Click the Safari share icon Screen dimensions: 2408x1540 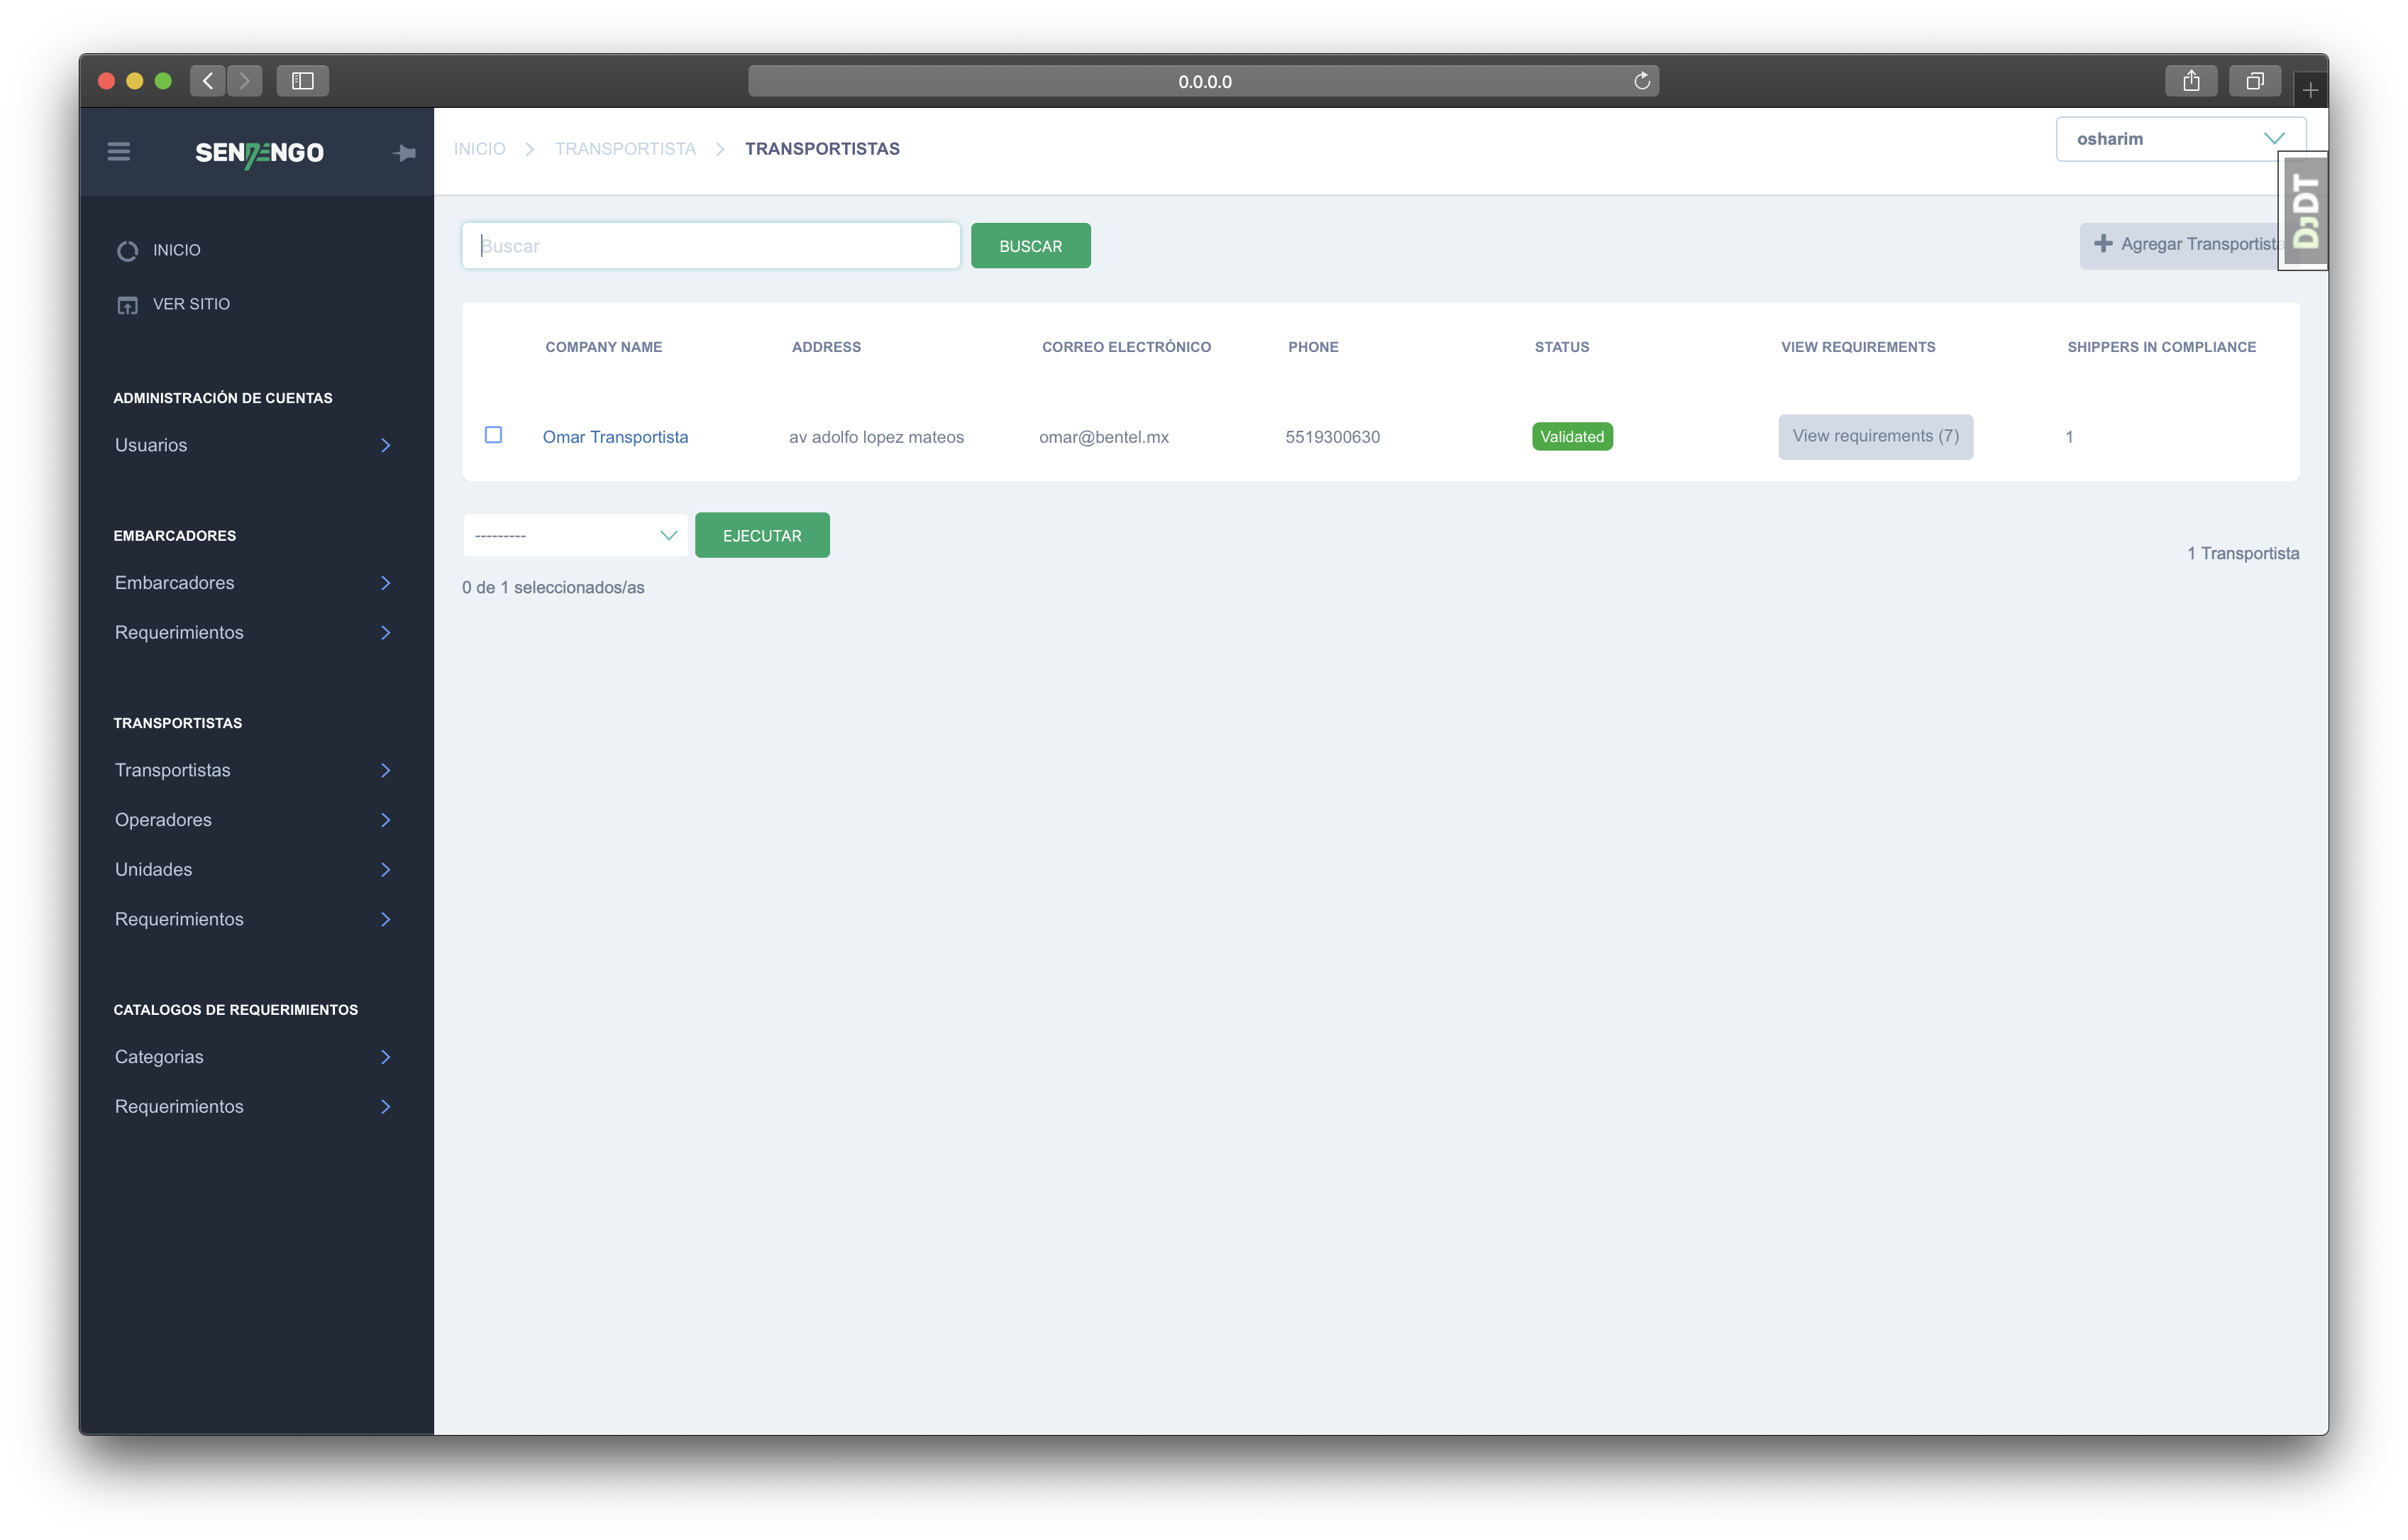[2191, 81]
